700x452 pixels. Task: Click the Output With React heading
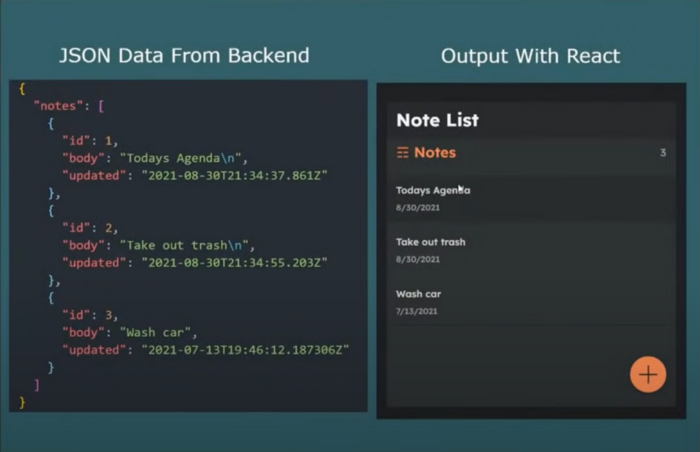point(531,55)
